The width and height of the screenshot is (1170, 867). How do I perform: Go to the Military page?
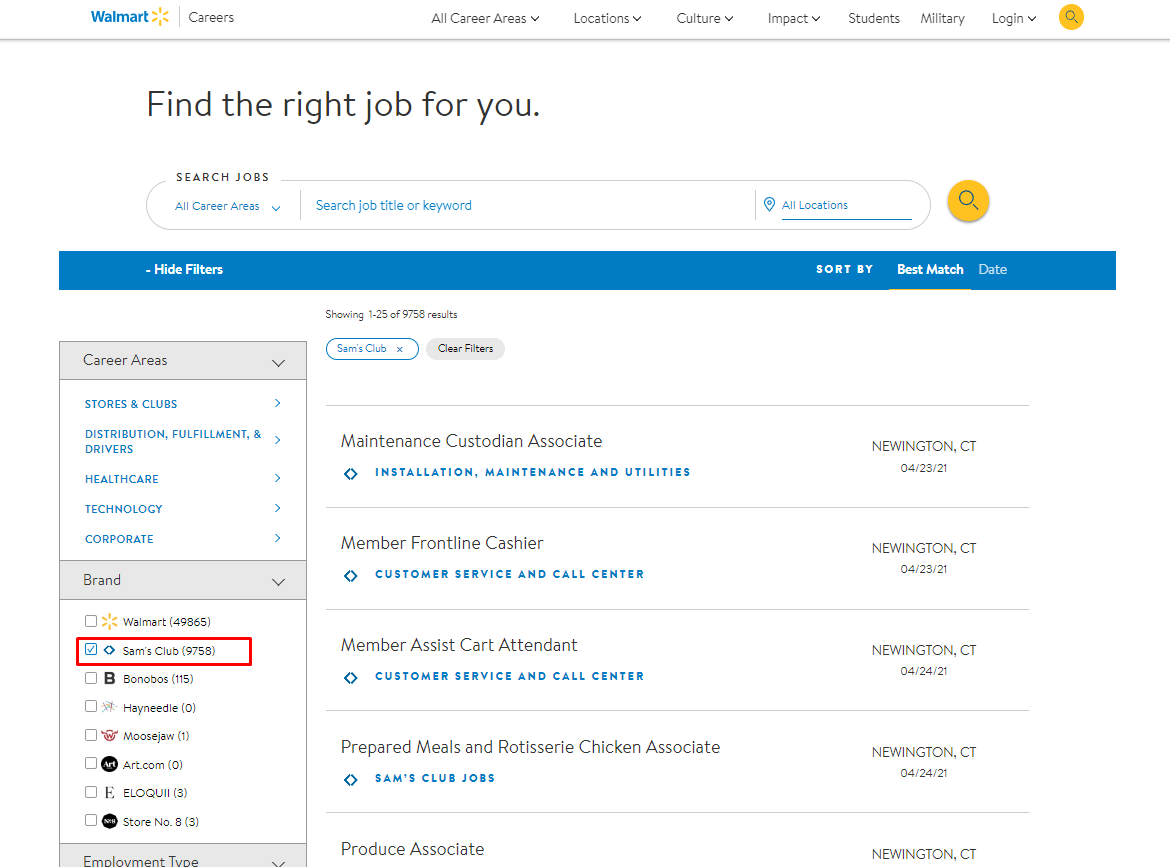tap(942, 18)
